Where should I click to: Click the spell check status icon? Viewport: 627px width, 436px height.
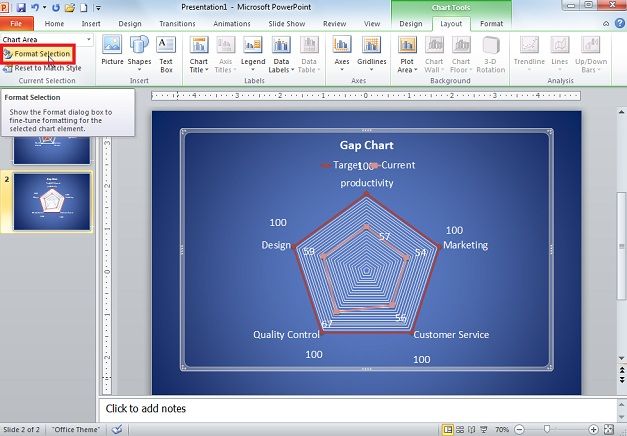(117, 430)
